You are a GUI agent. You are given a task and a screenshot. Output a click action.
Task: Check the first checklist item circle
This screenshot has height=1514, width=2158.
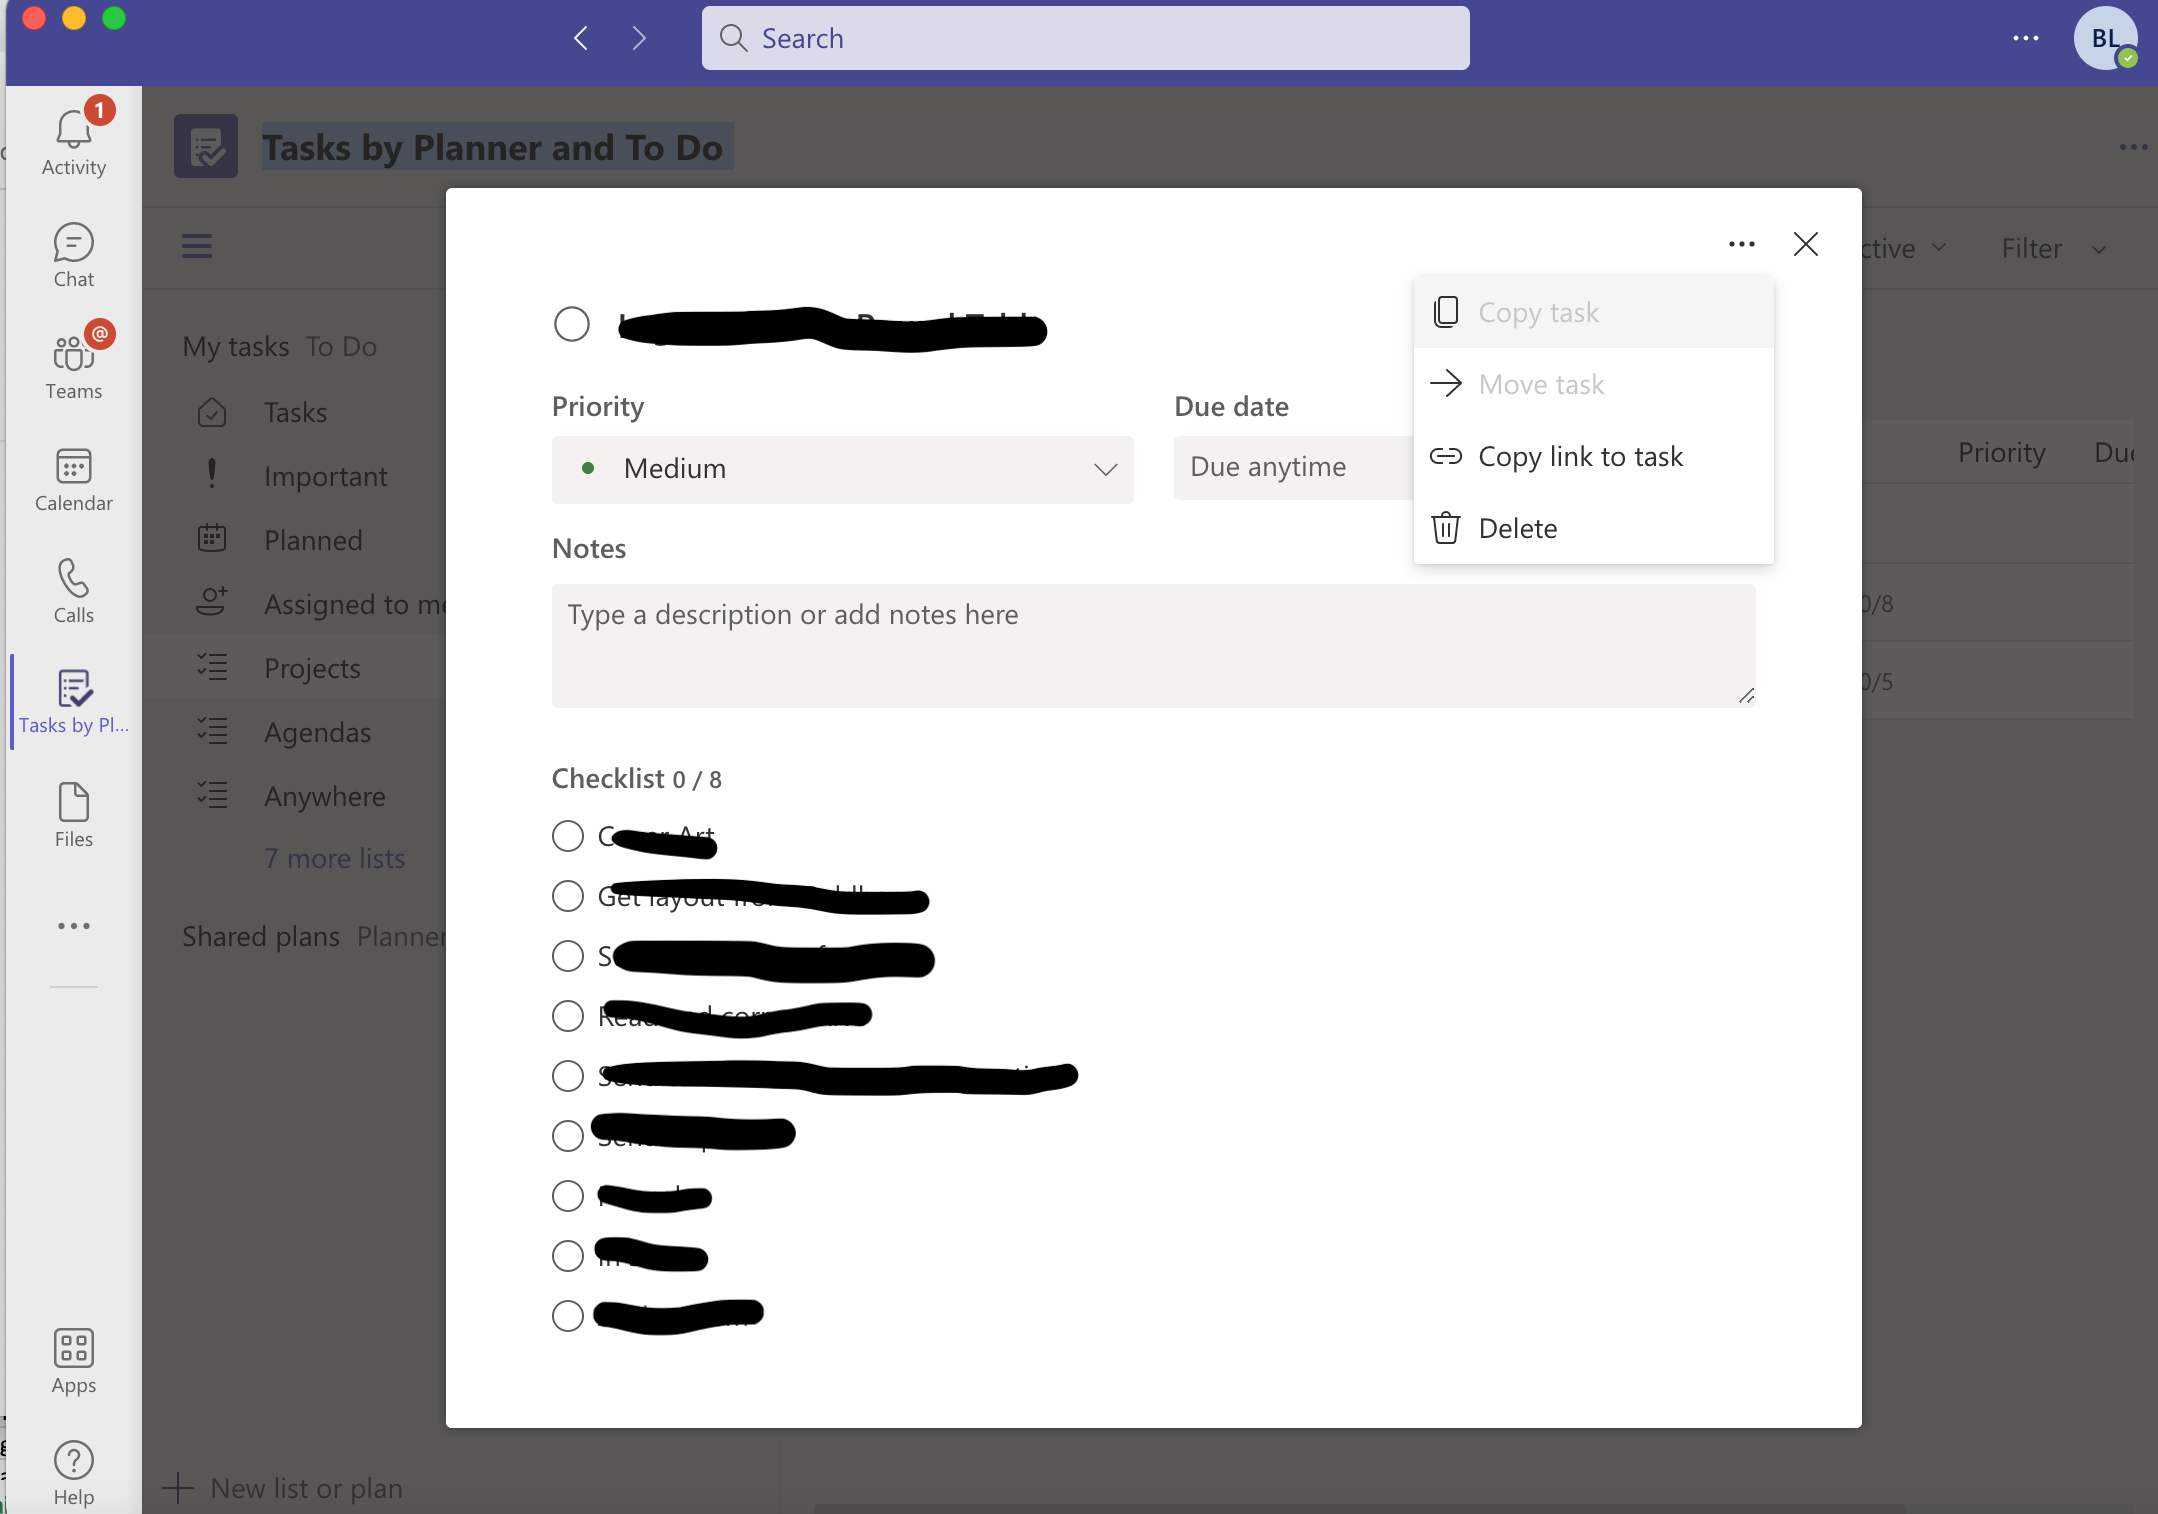568,836
